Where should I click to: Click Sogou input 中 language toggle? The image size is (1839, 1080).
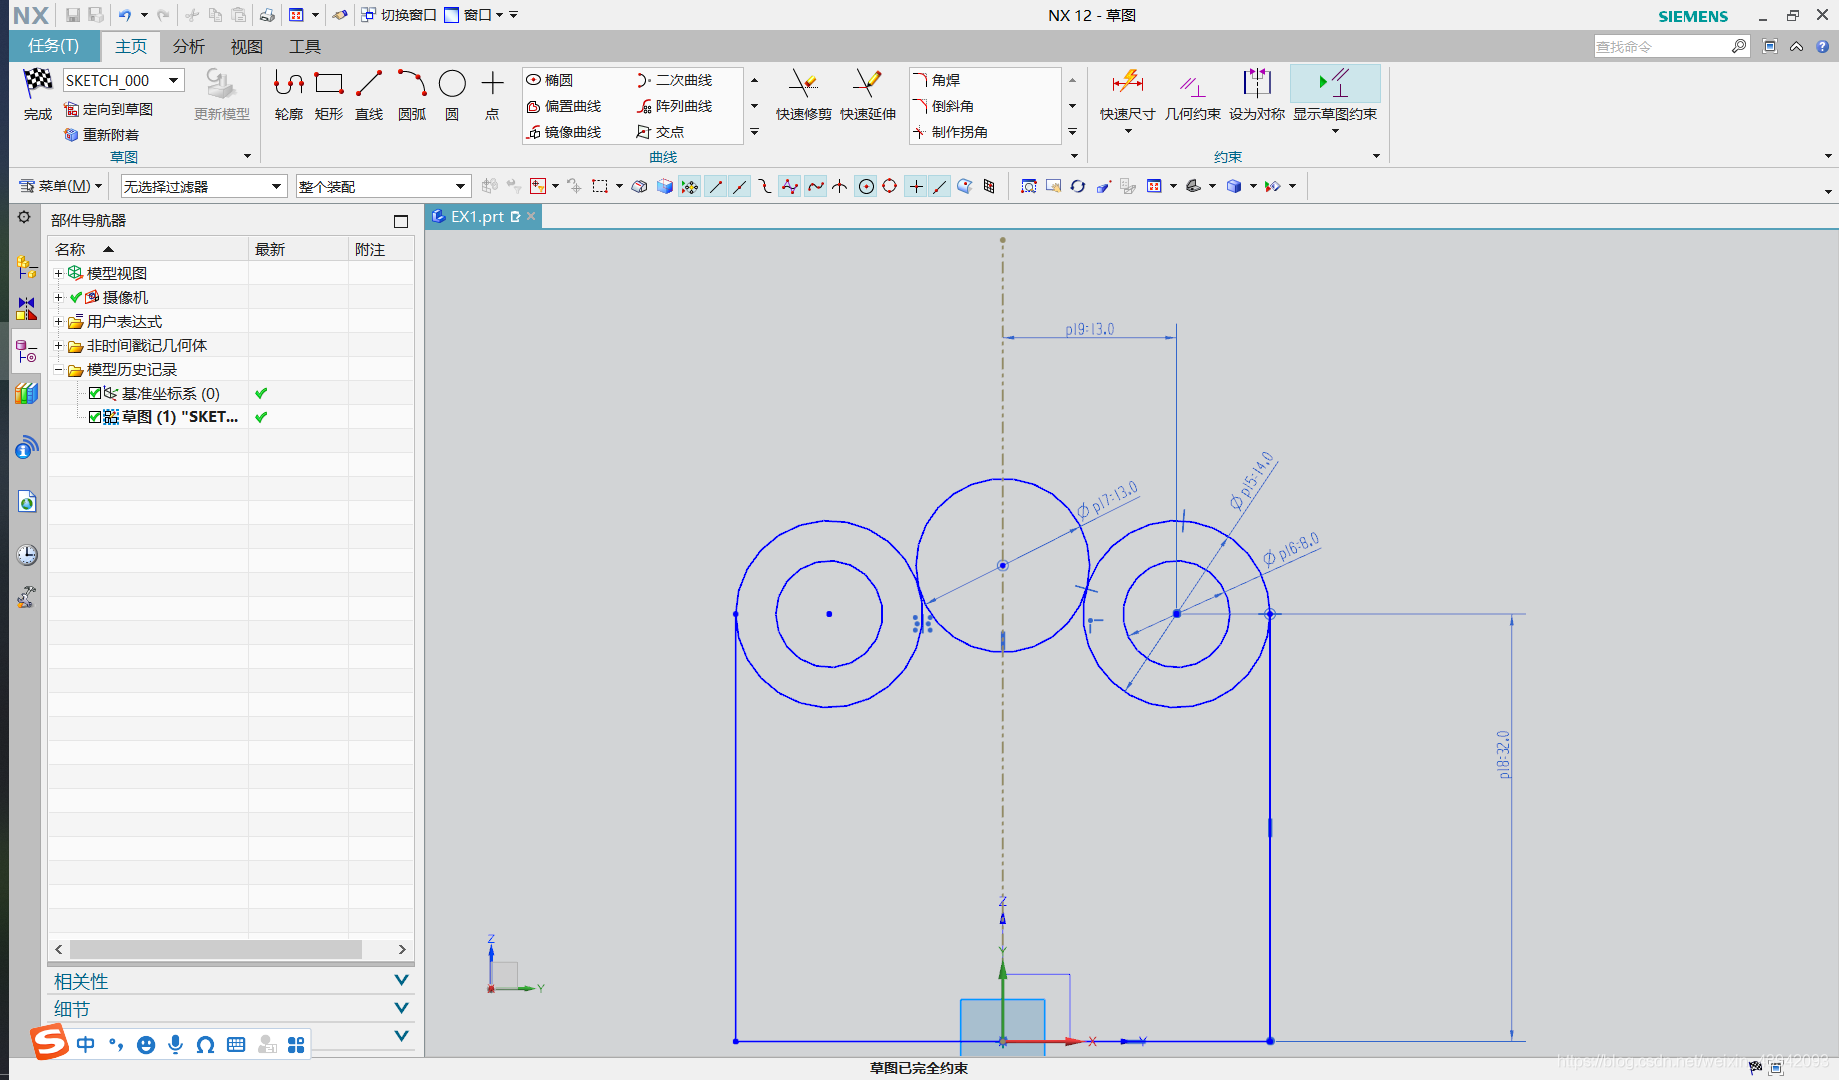pyautogui.click(x=86, y=1044)
